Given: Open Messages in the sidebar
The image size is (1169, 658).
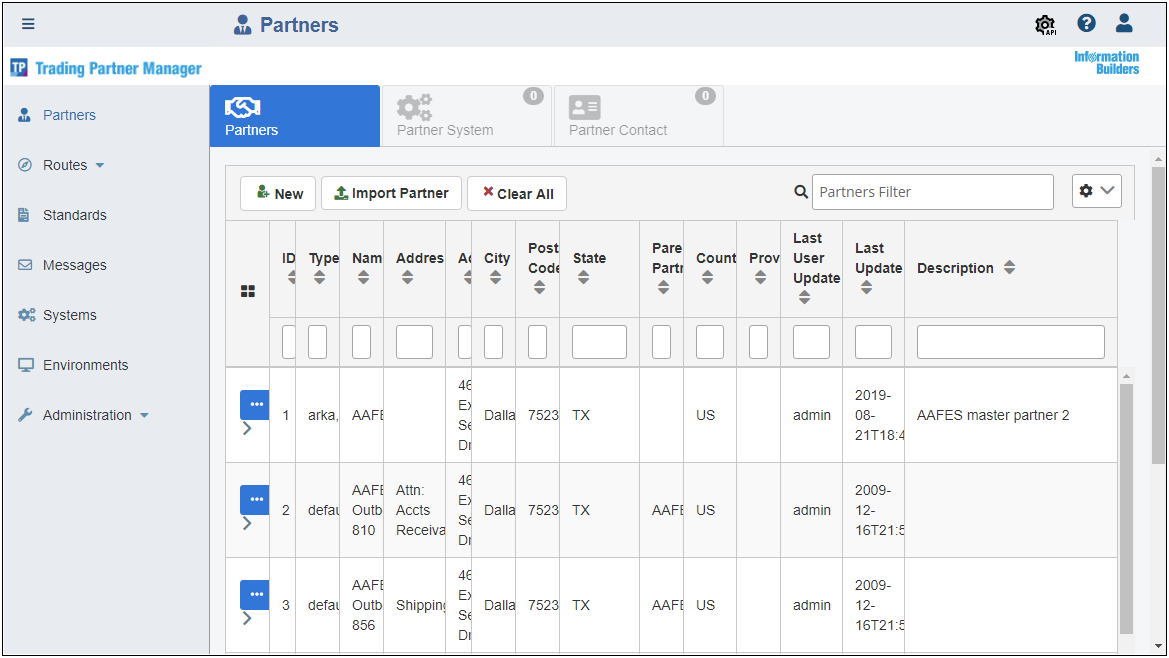Looking at the screenshot, I should 75,265.
